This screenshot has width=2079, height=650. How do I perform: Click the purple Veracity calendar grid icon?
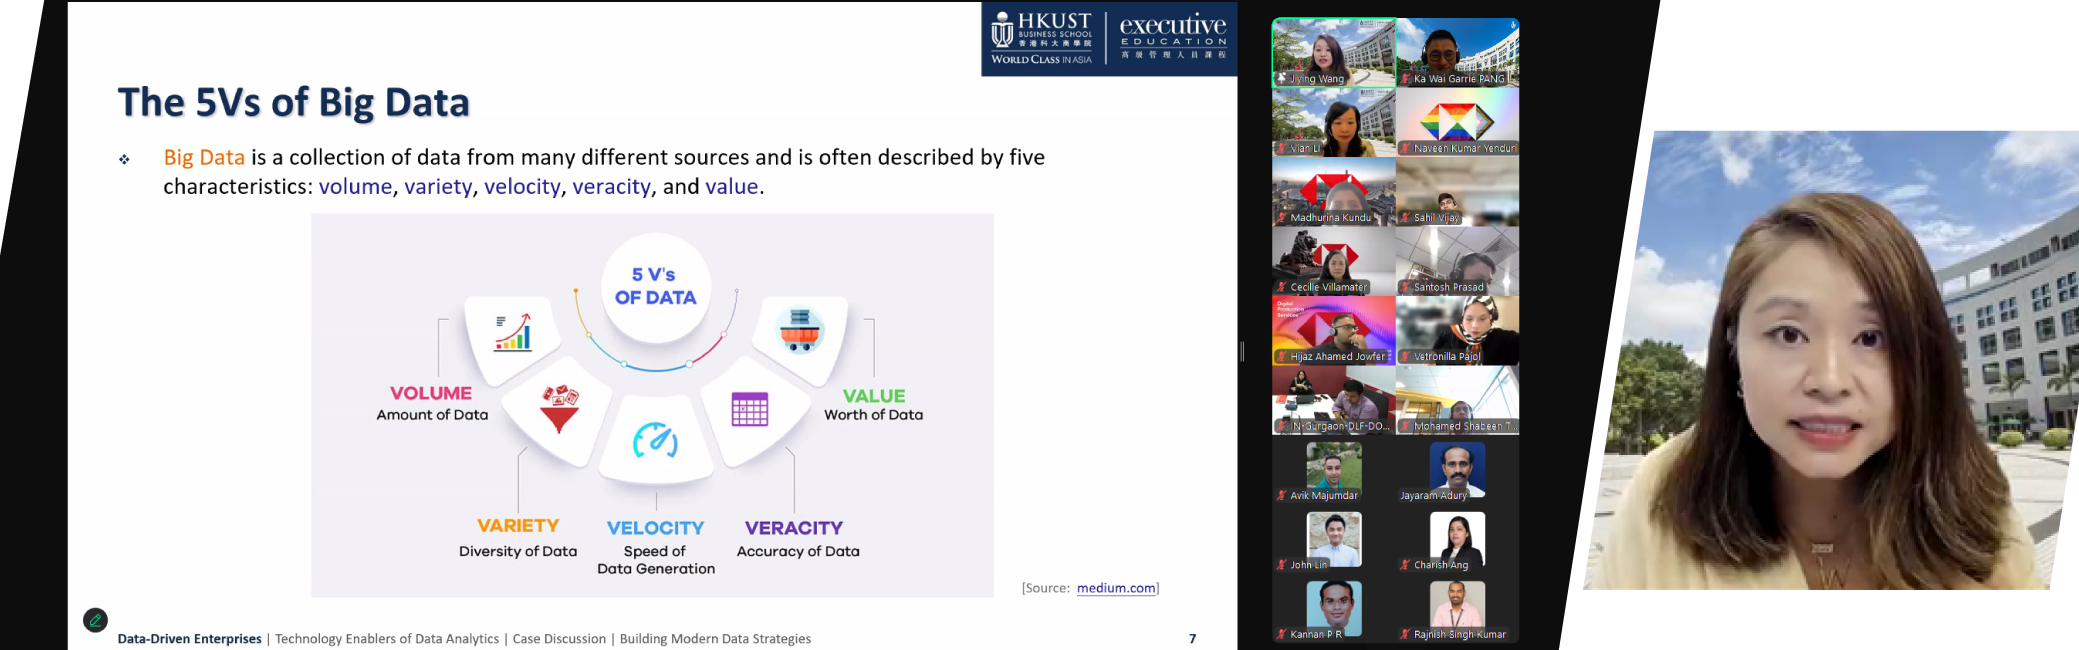pos(750,409)
